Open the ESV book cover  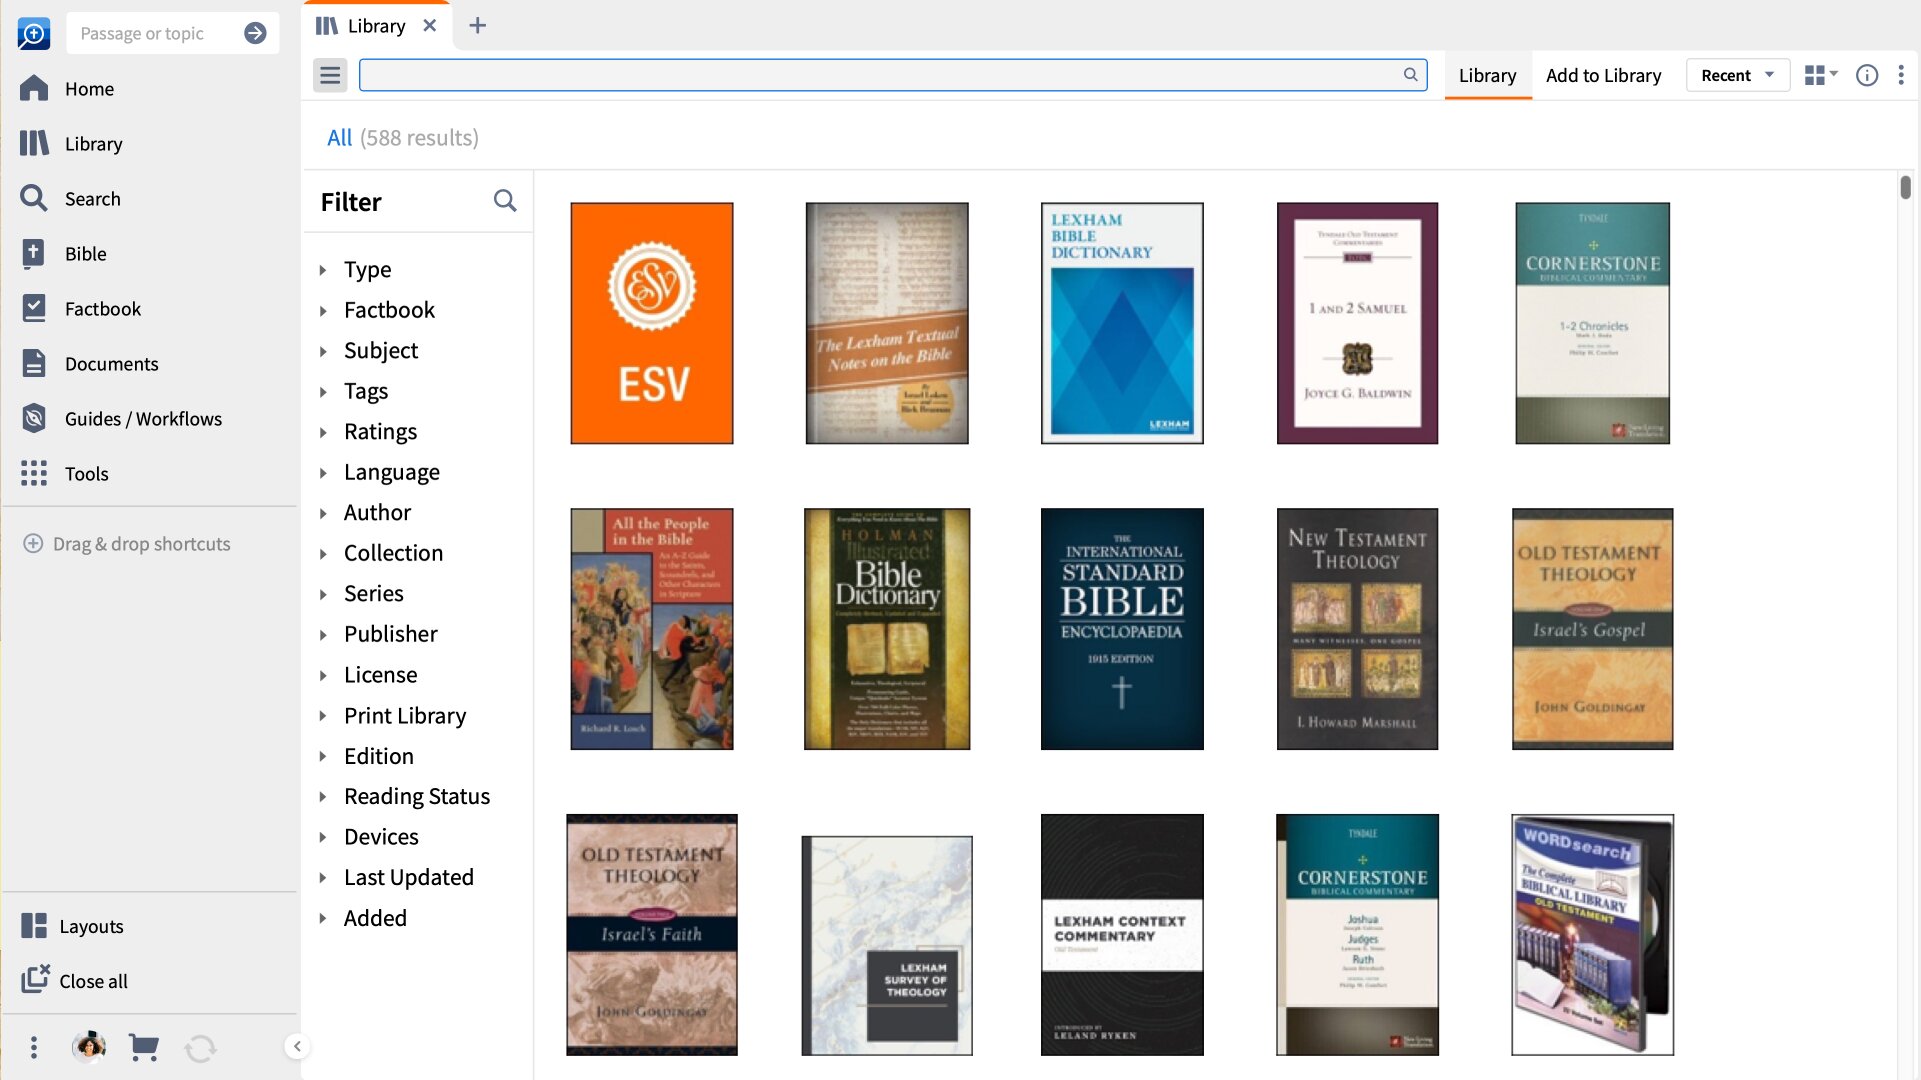651,323
